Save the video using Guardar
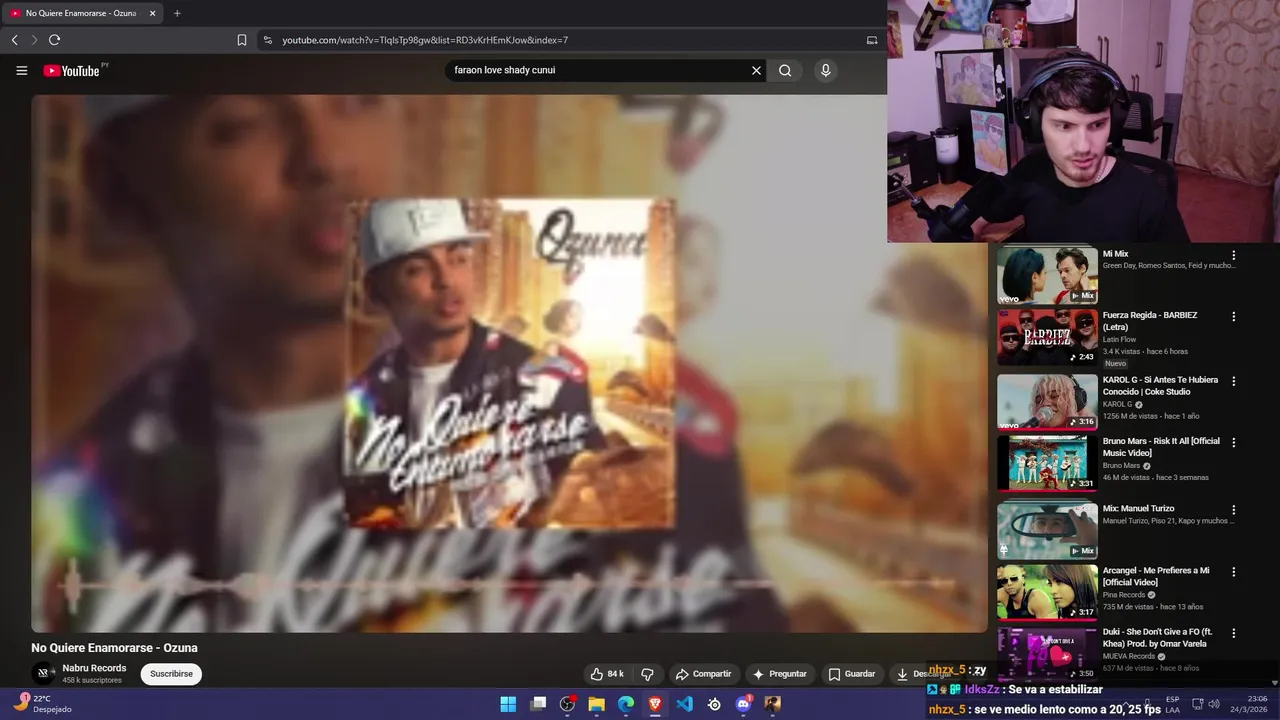This screenshot has width=1280, height=720. point(852,674)
